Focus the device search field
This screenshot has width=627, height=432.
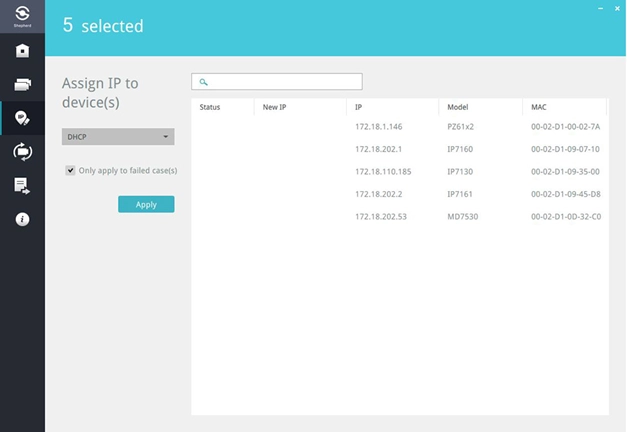click(277, 82)
